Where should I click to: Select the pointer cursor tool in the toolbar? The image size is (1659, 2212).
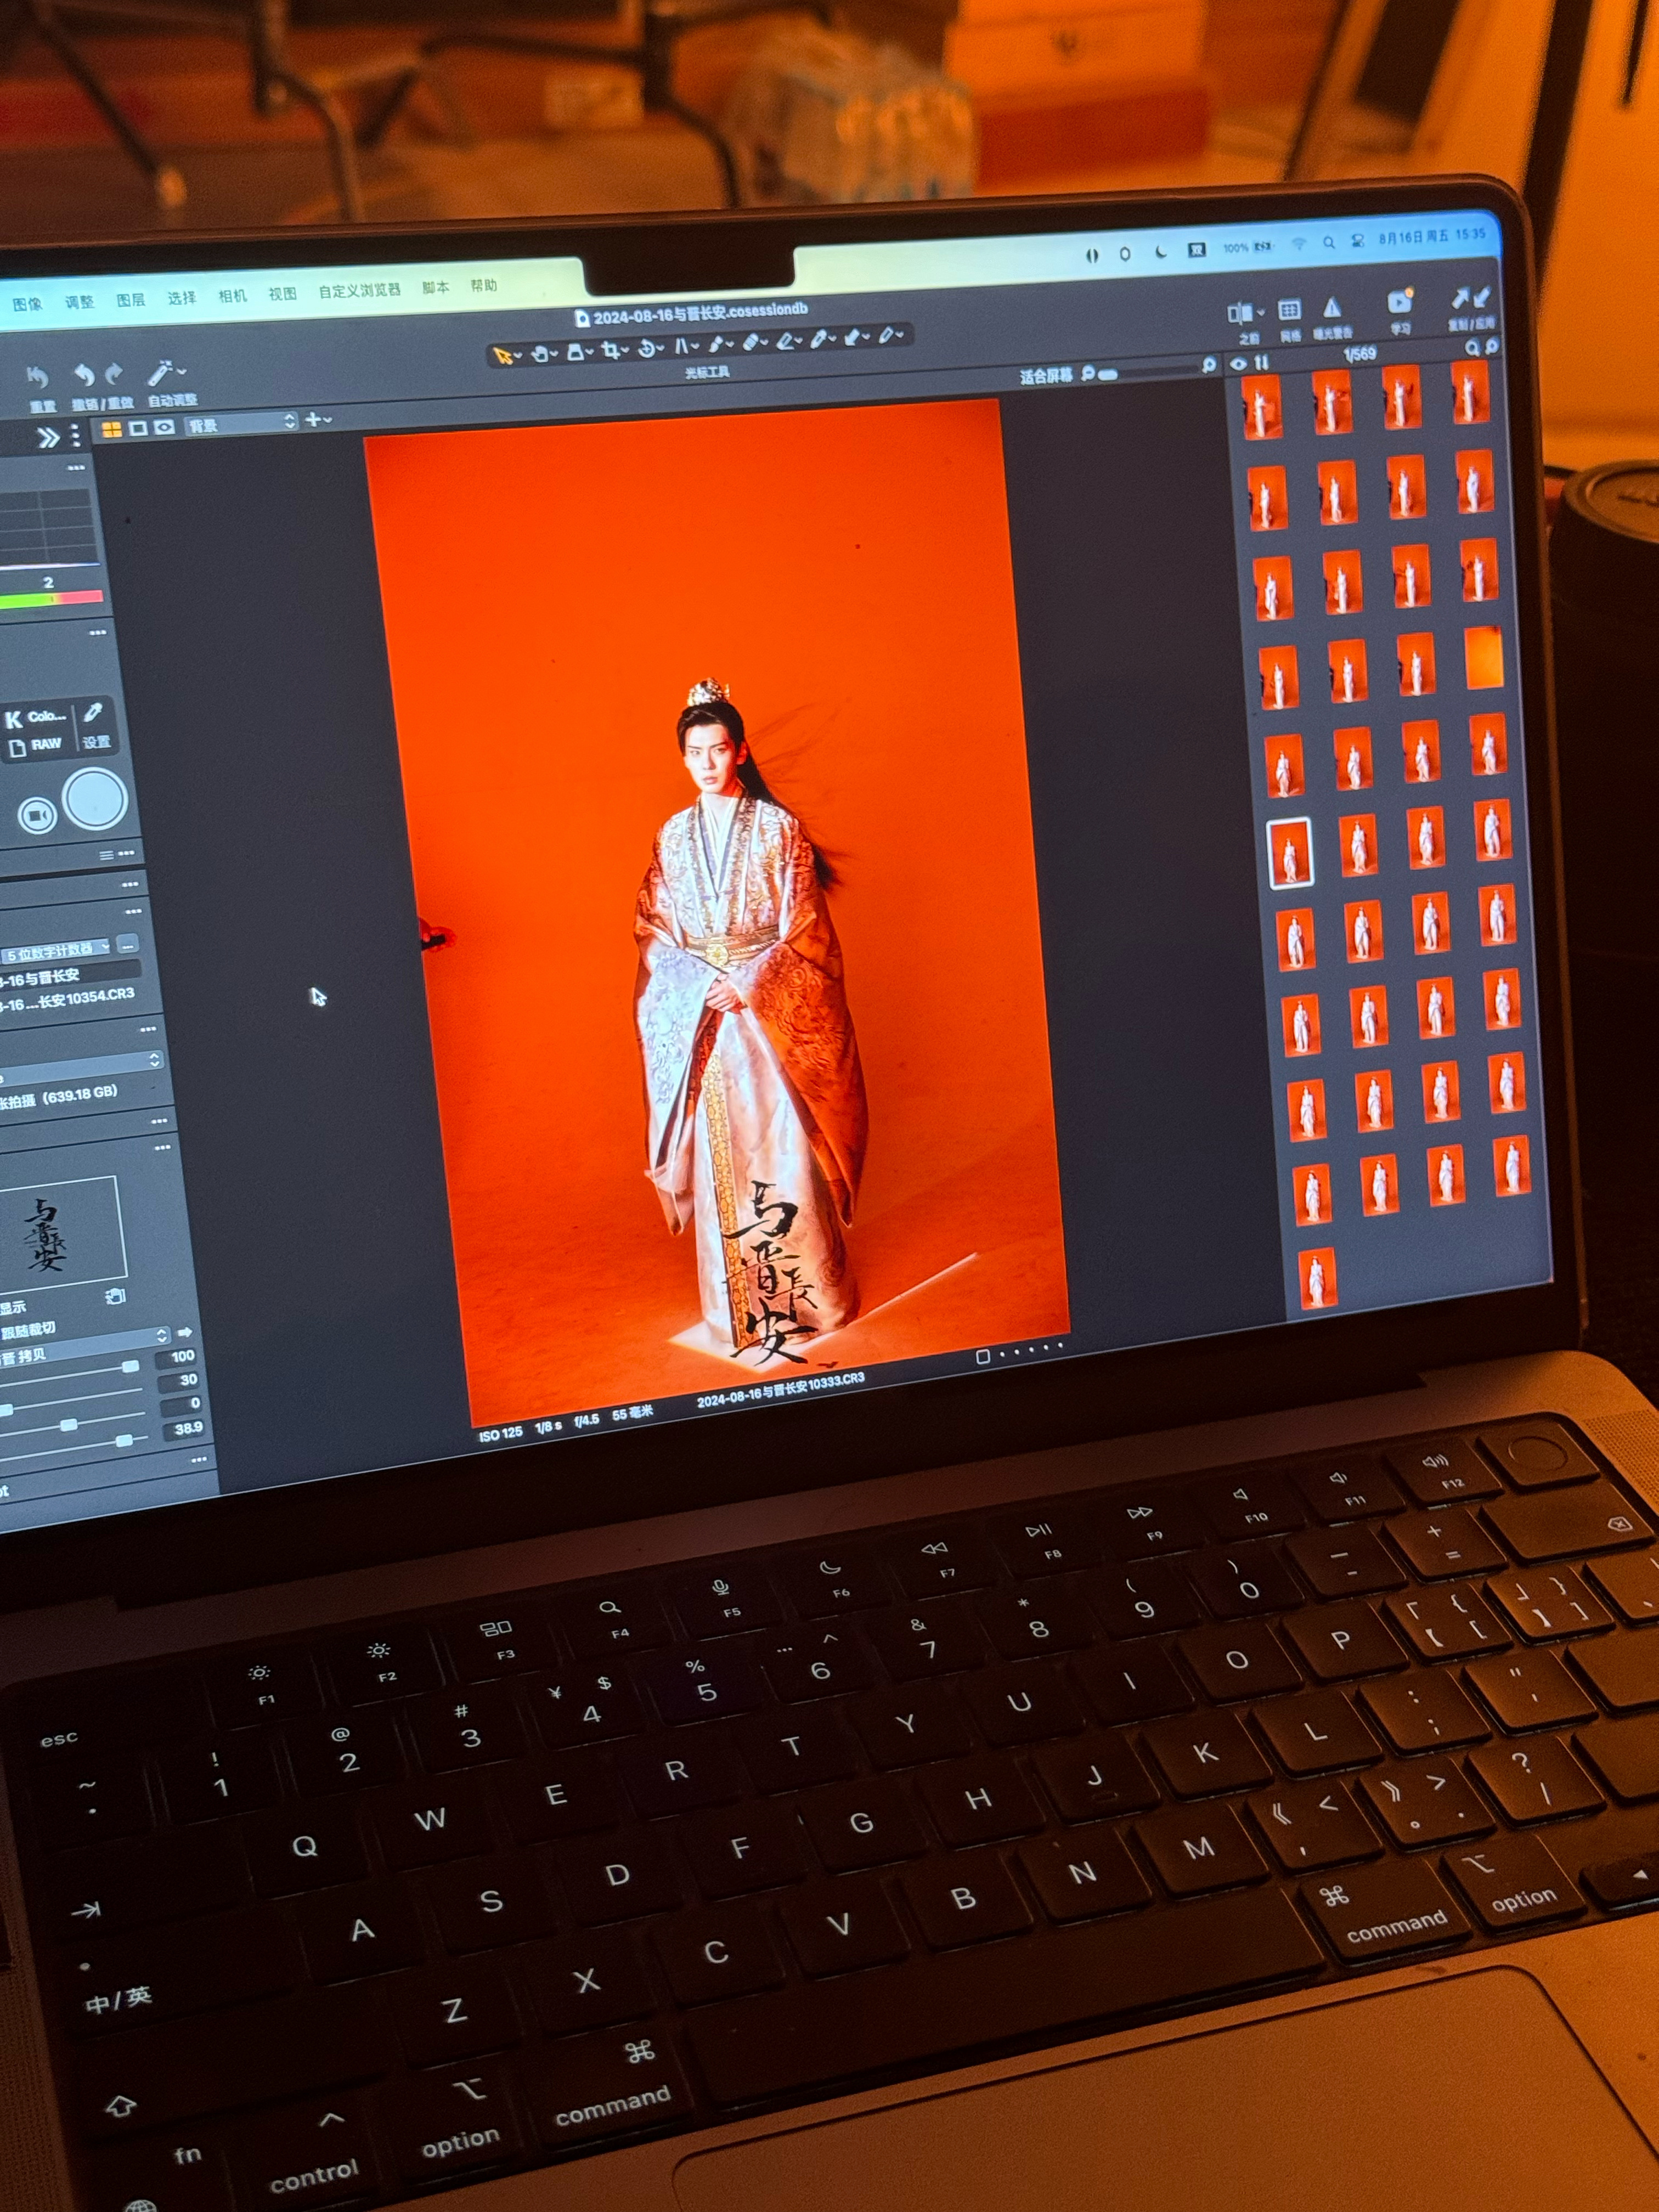(502, 355)
